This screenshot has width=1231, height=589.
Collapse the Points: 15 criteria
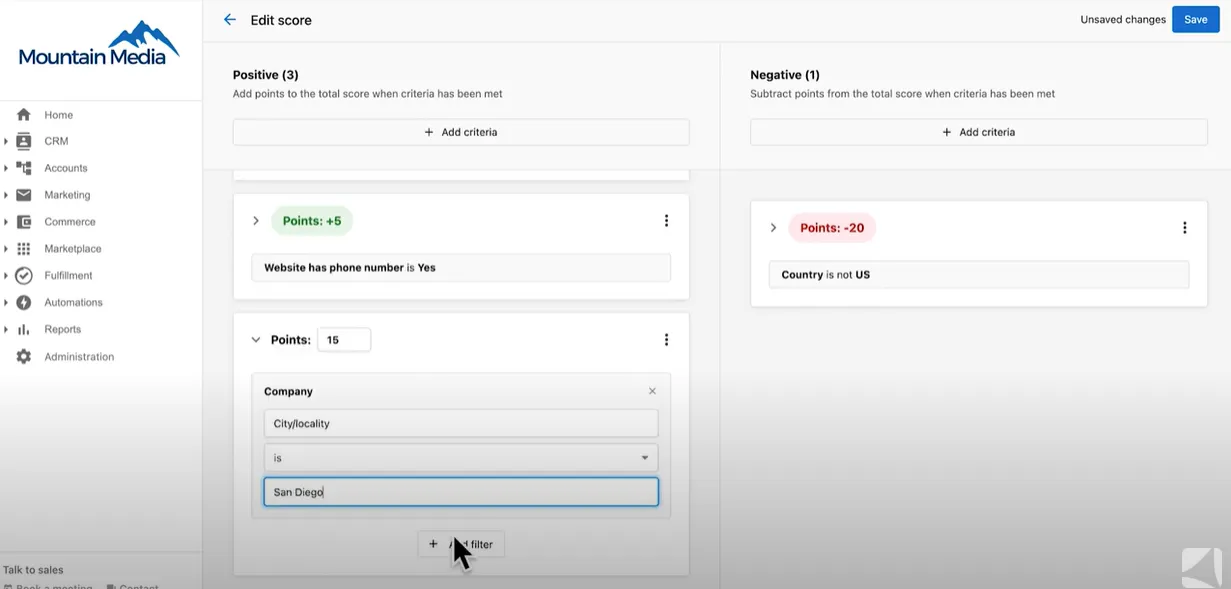point(256,339)
